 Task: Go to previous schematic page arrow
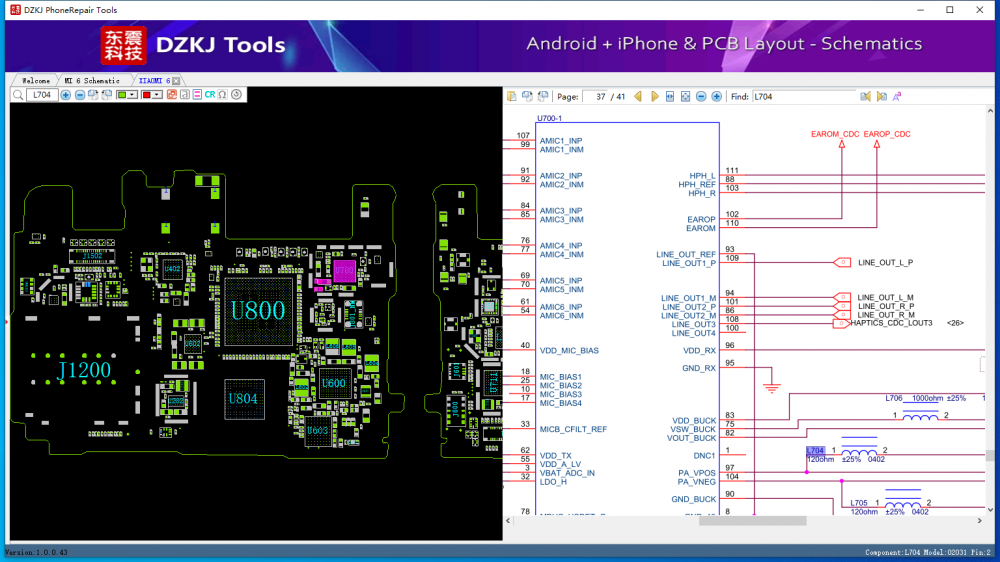[638, 96]
